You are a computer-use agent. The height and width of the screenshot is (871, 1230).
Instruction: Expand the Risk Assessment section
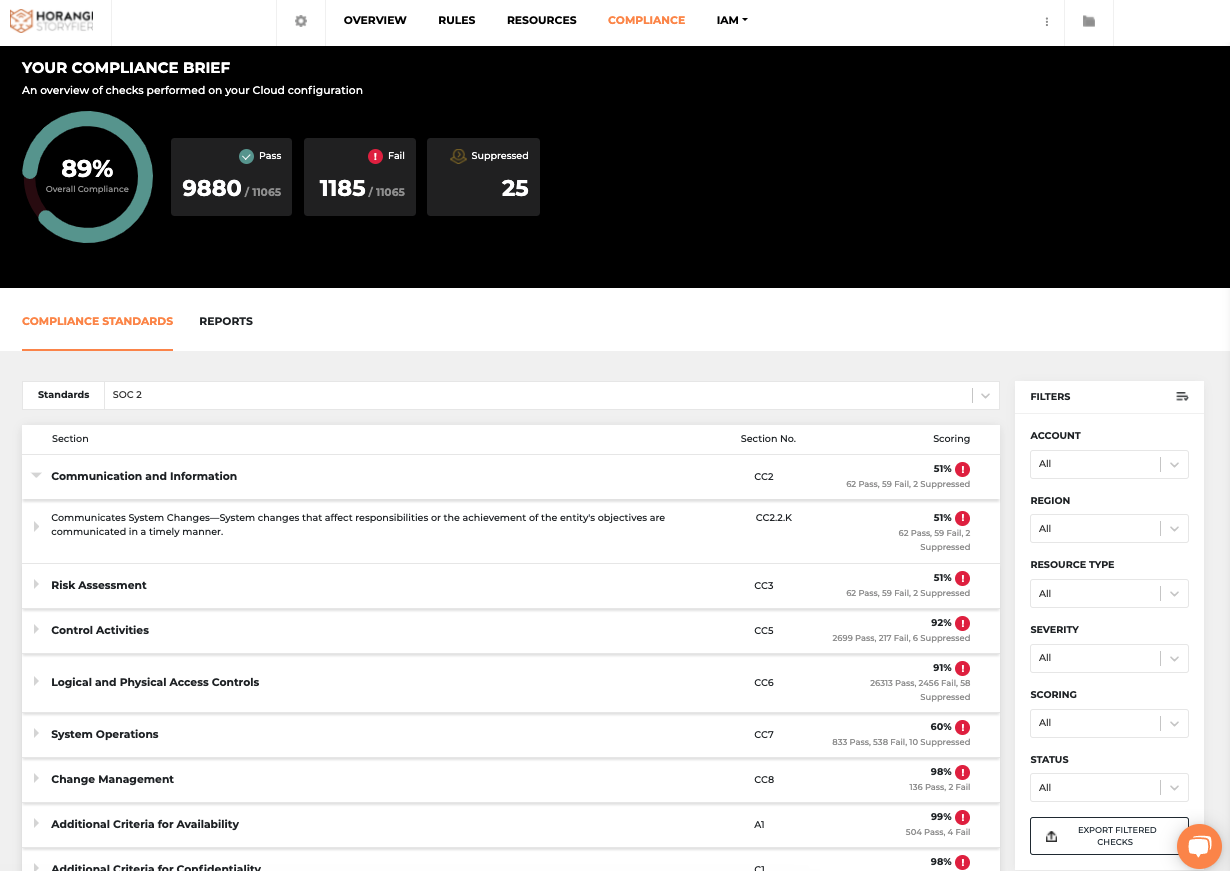point(36,585)
